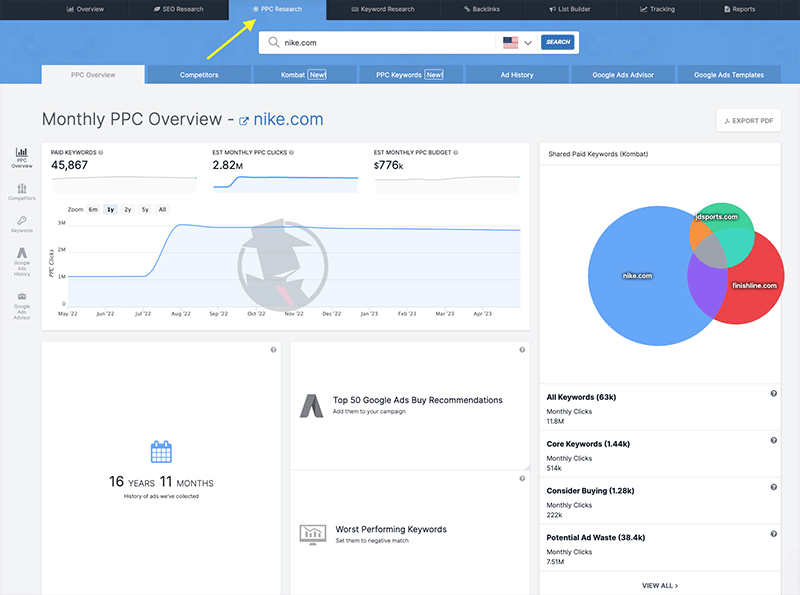Click finishline.com red circle in Venn

point(755,286)
